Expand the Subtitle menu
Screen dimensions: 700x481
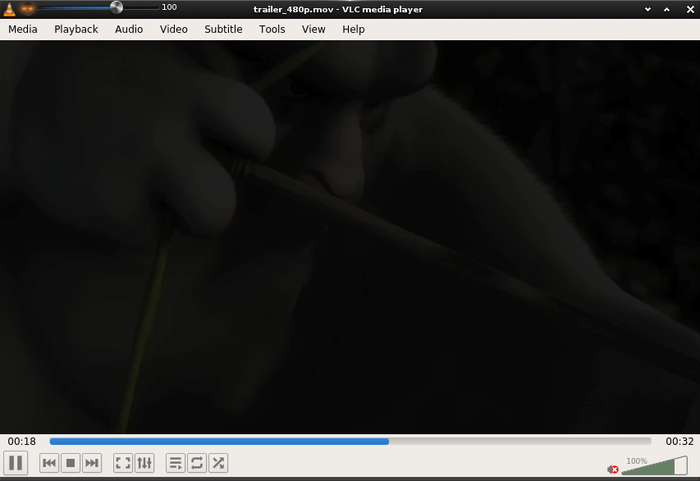224,29
